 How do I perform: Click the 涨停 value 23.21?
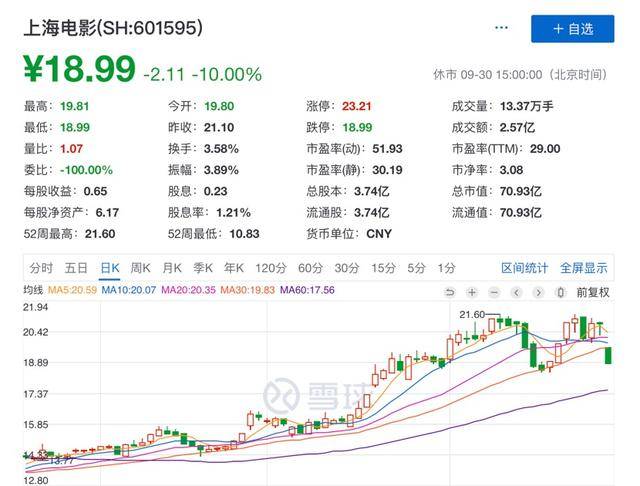(x=356, y=106)
